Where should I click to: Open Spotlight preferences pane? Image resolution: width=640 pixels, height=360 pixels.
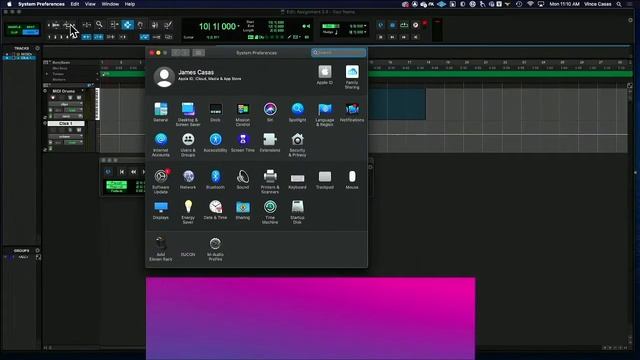(297, 112)
